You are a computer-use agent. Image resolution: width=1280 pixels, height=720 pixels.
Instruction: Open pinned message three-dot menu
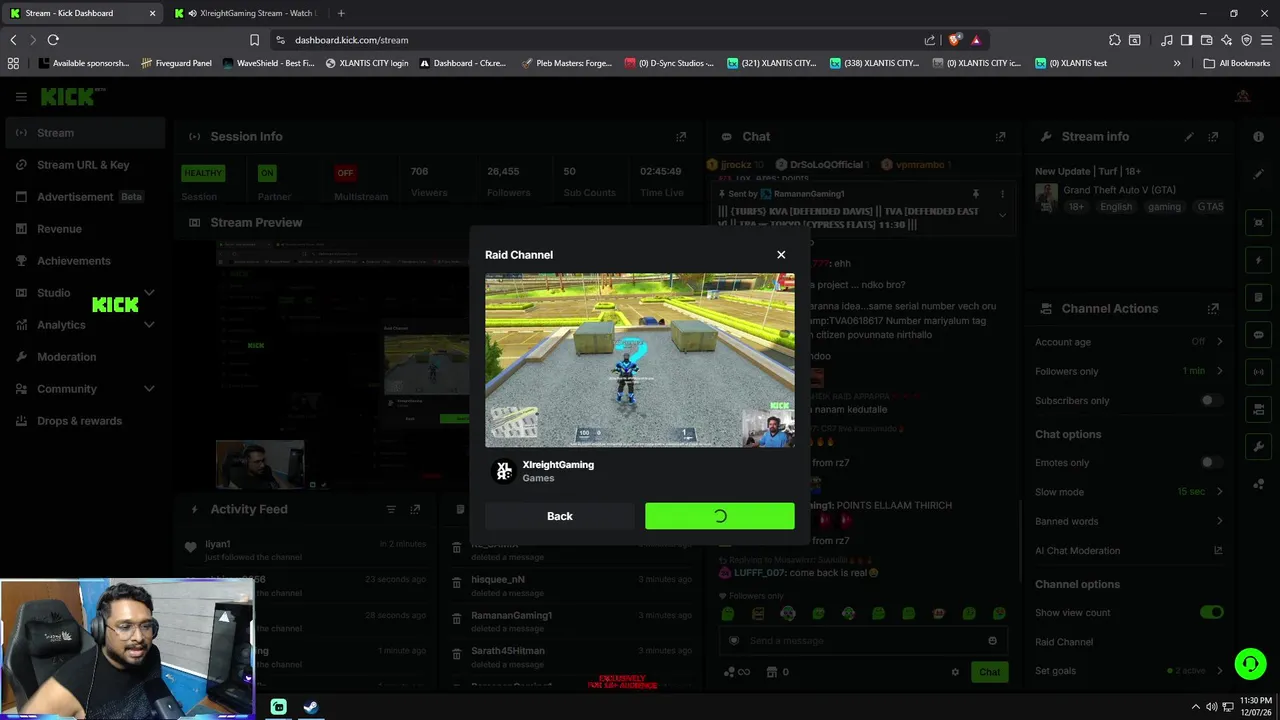point(1002,194)
